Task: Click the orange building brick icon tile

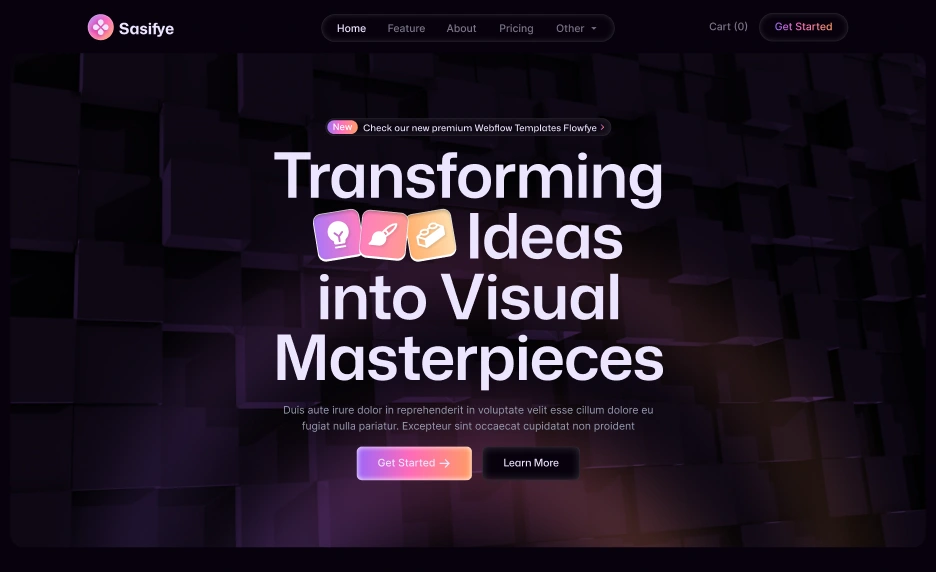Action: pos(431,235)
